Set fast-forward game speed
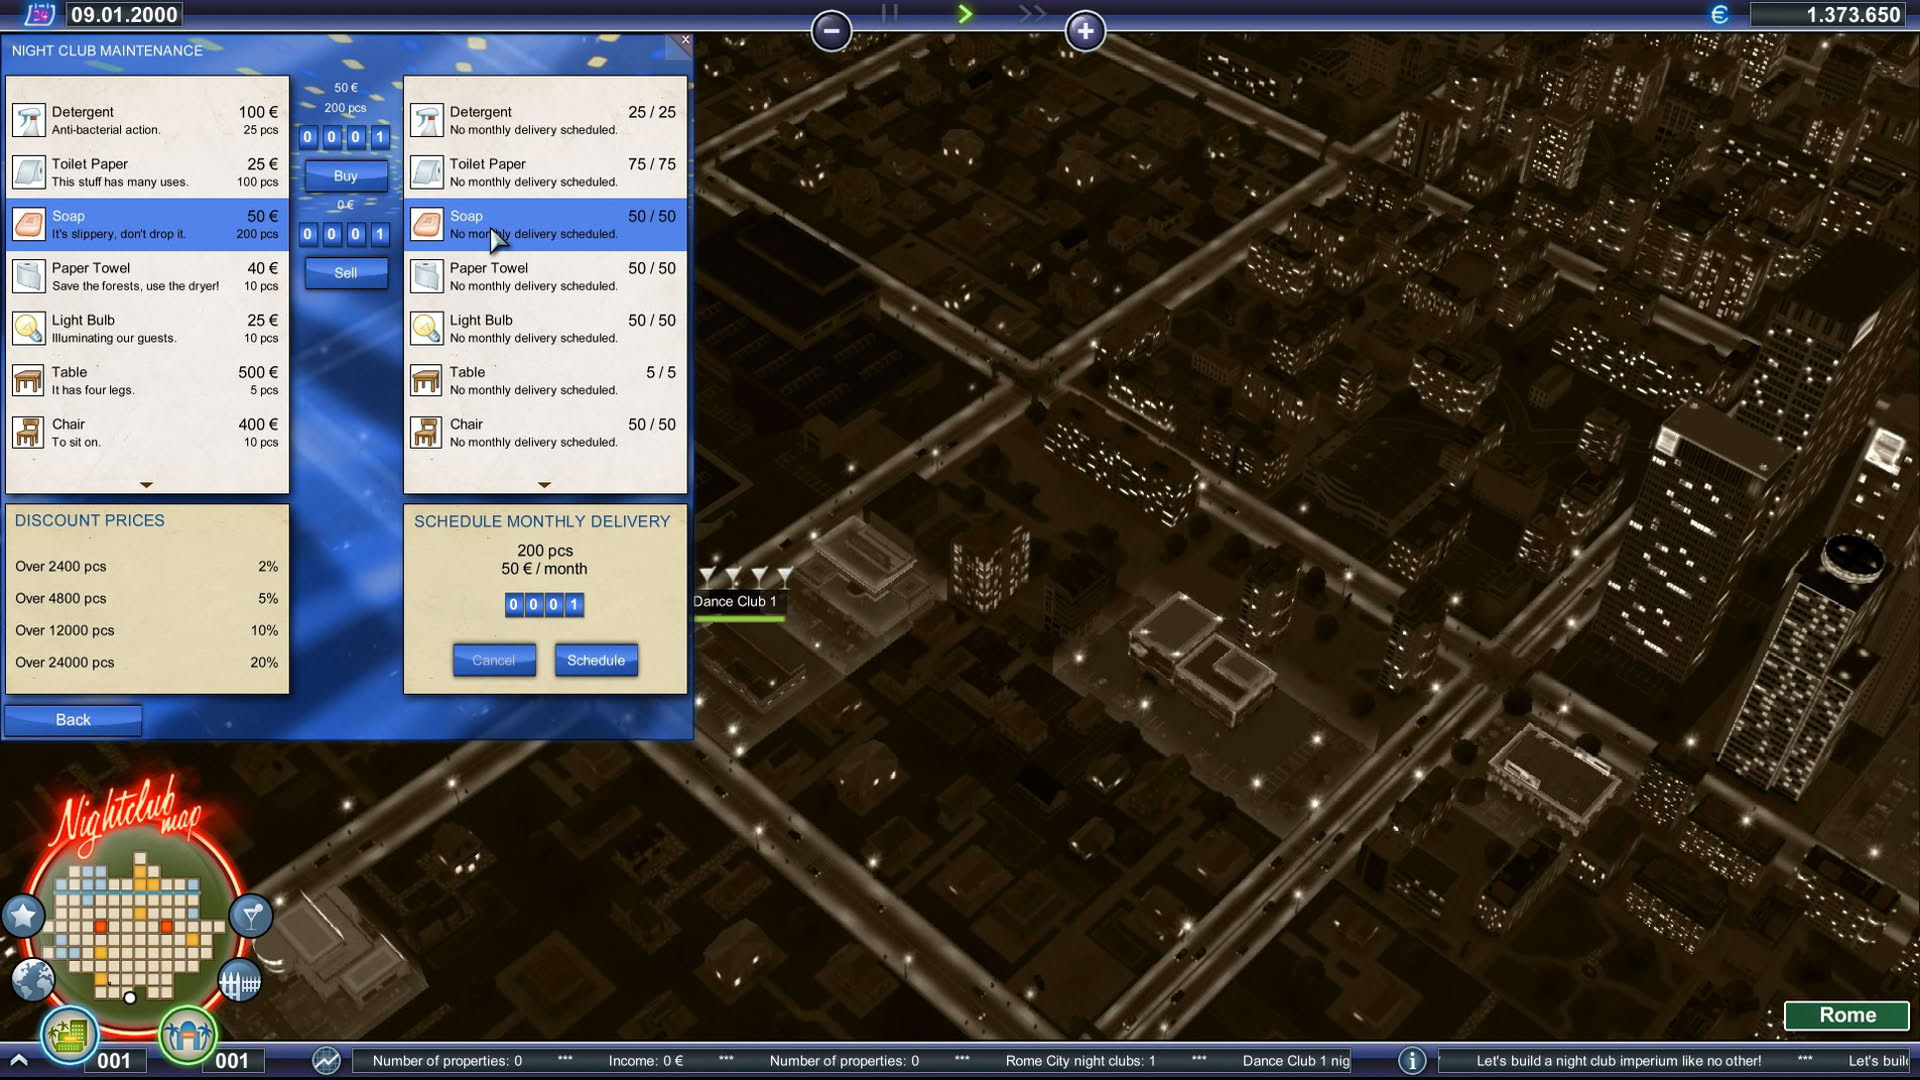 point(1032,14)
